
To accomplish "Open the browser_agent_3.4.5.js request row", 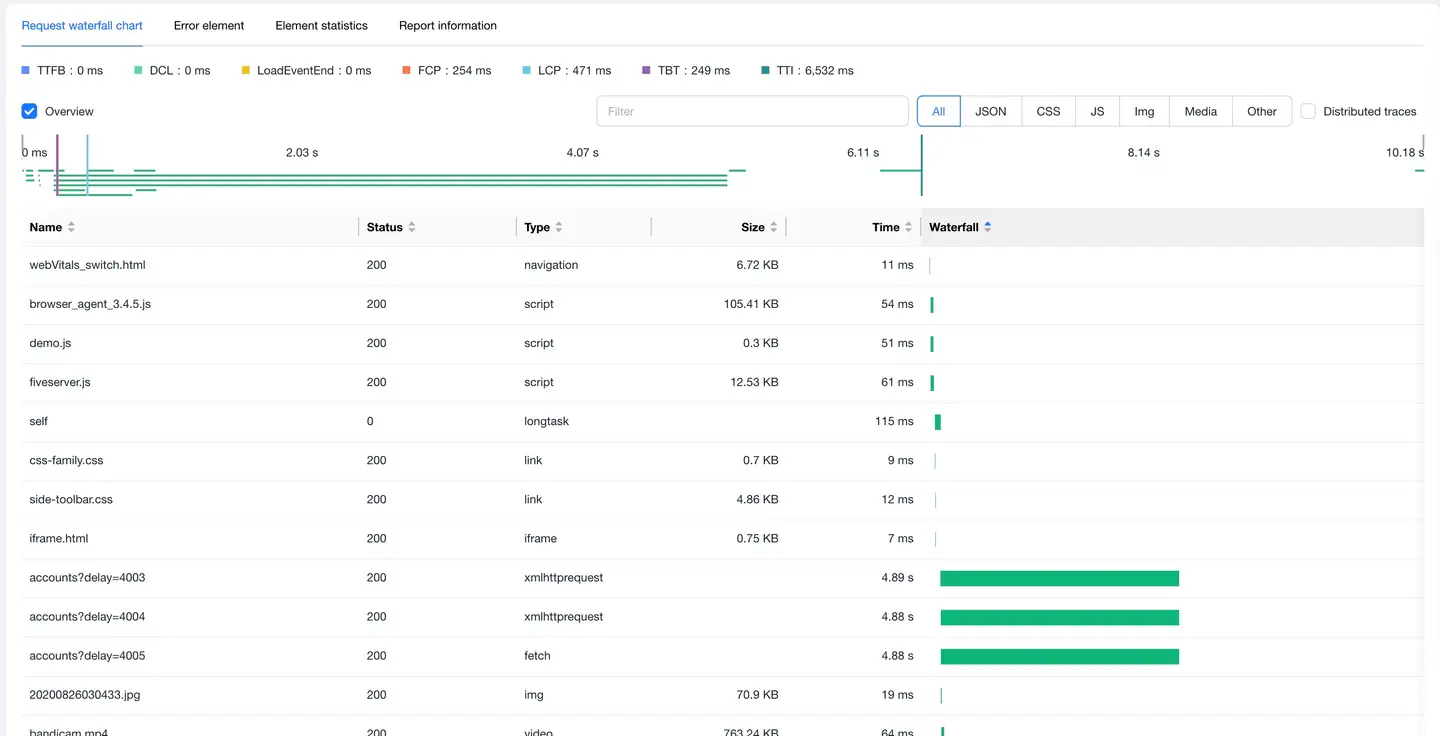I will pyautogui.click(x=90, y=304).
